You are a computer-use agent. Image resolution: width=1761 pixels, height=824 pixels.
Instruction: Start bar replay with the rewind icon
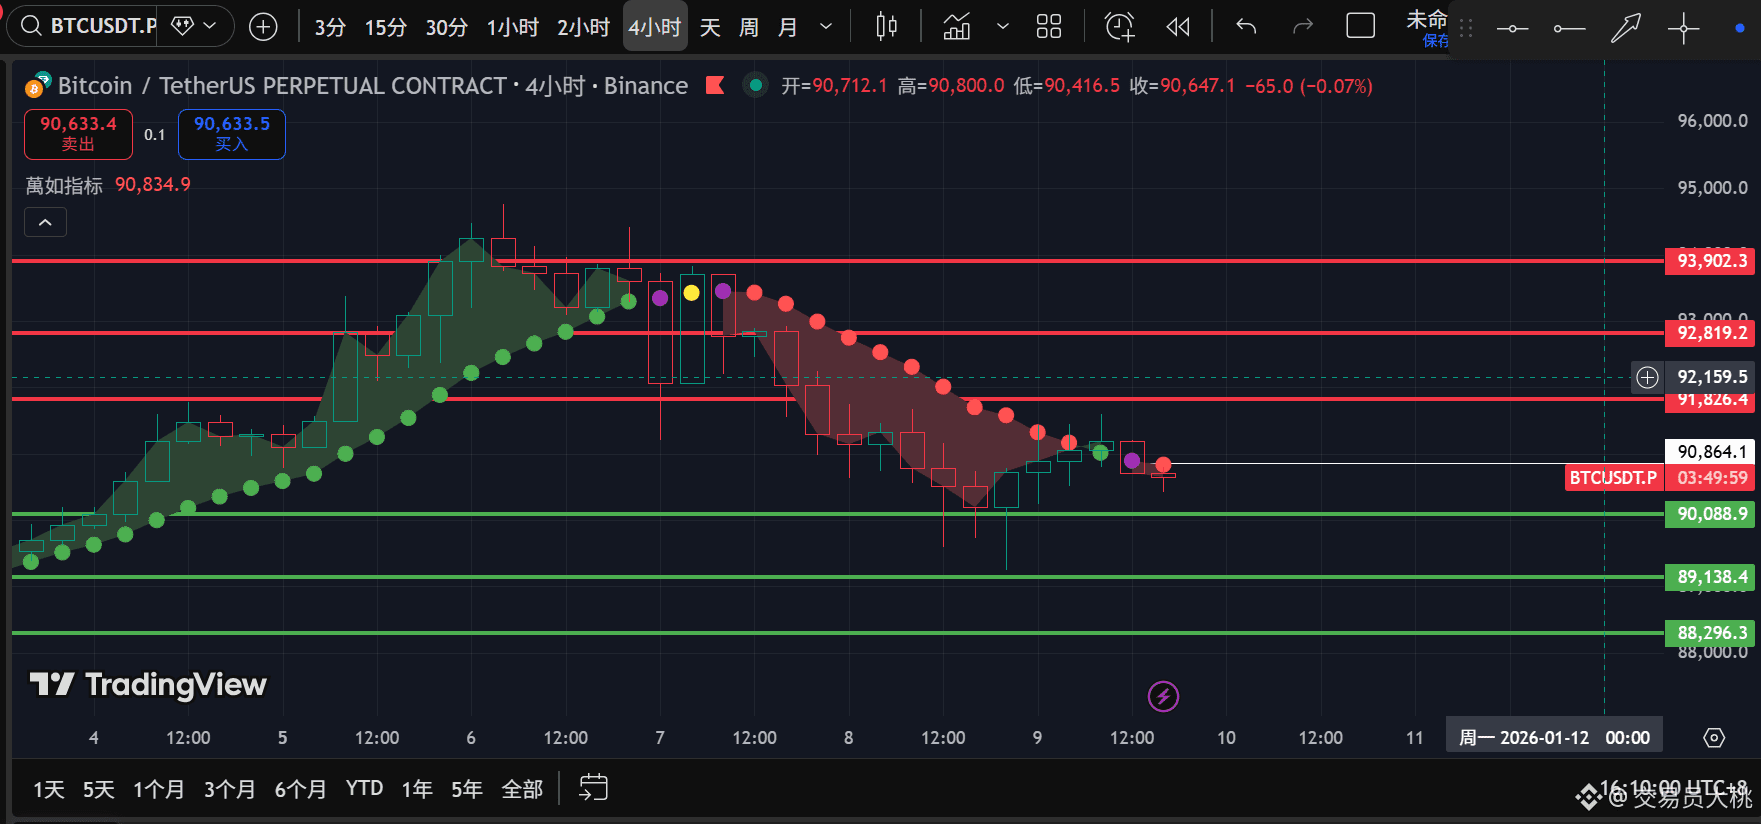[1178, 27]
